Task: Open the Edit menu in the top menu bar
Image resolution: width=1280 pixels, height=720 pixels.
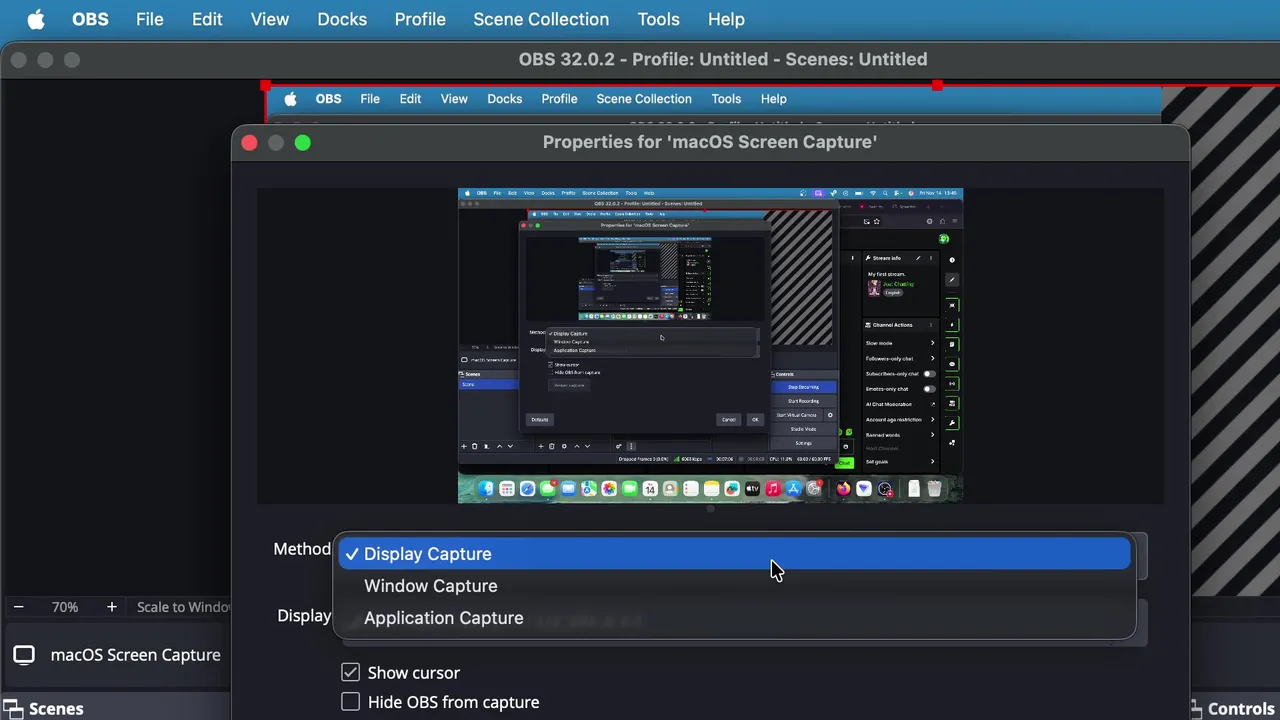Action: [207, 19]
